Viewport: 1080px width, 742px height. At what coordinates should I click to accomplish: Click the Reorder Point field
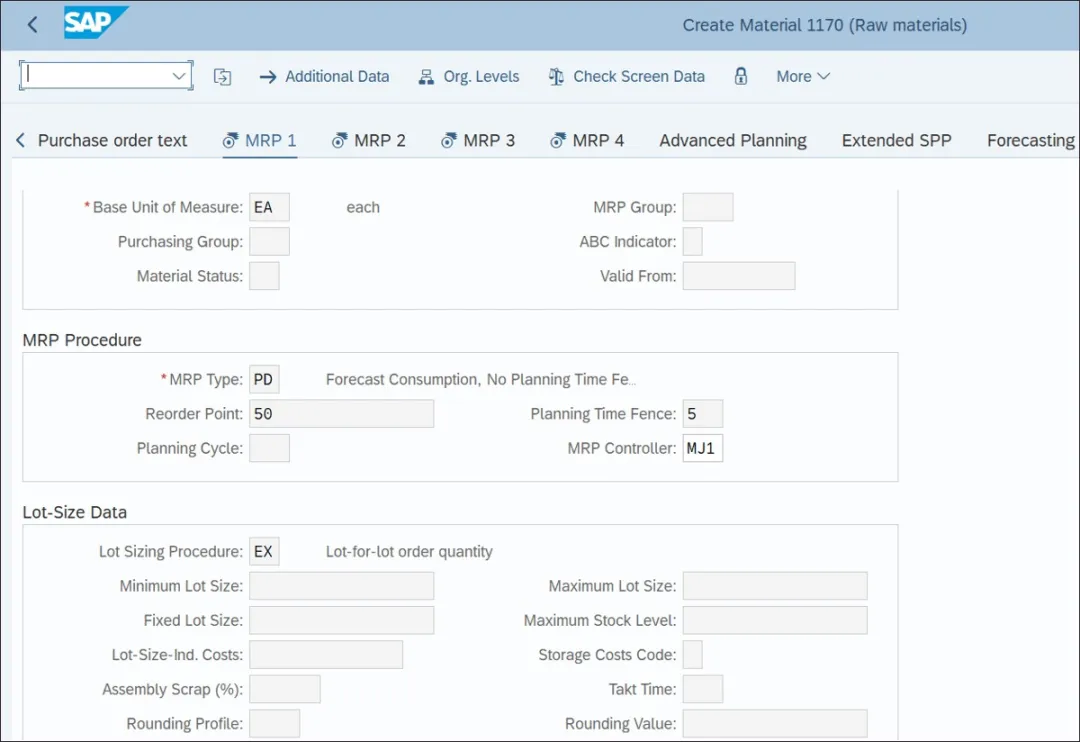pyautogui.click(x=342, y=414)
